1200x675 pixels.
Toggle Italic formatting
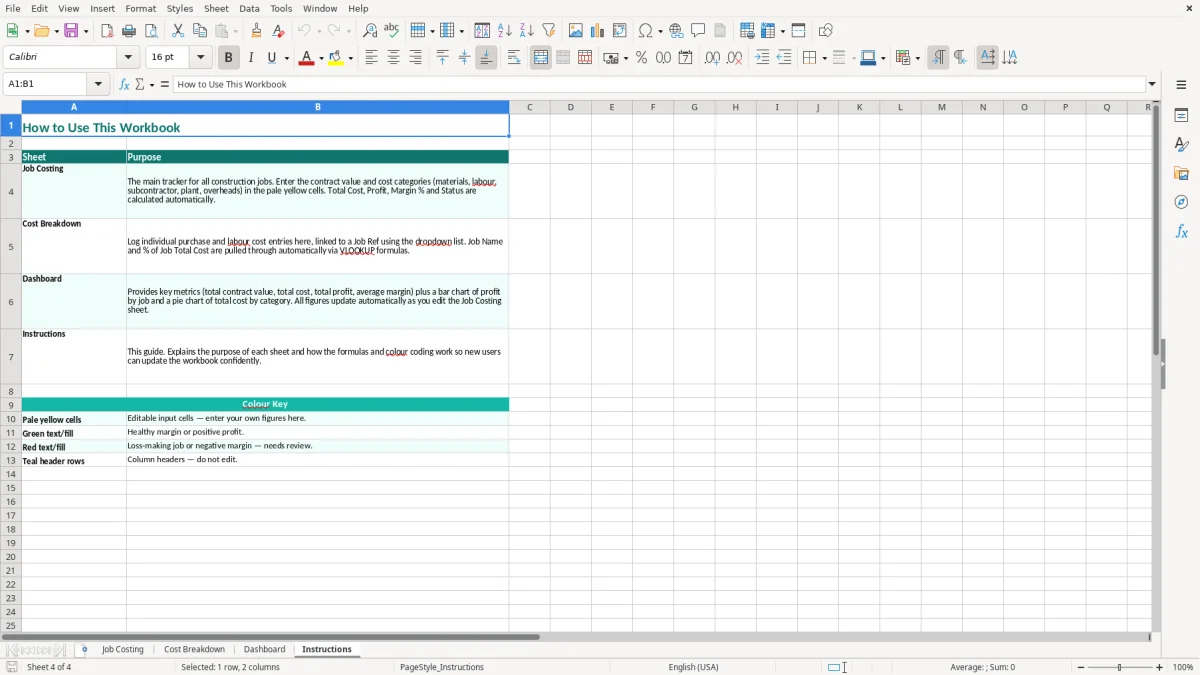tap(250, 58)
